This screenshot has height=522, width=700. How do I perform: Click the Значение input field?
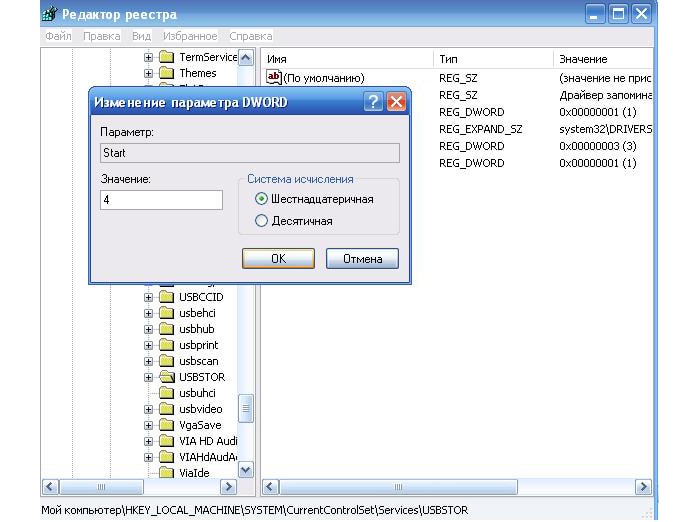click(x=161, y=200)
